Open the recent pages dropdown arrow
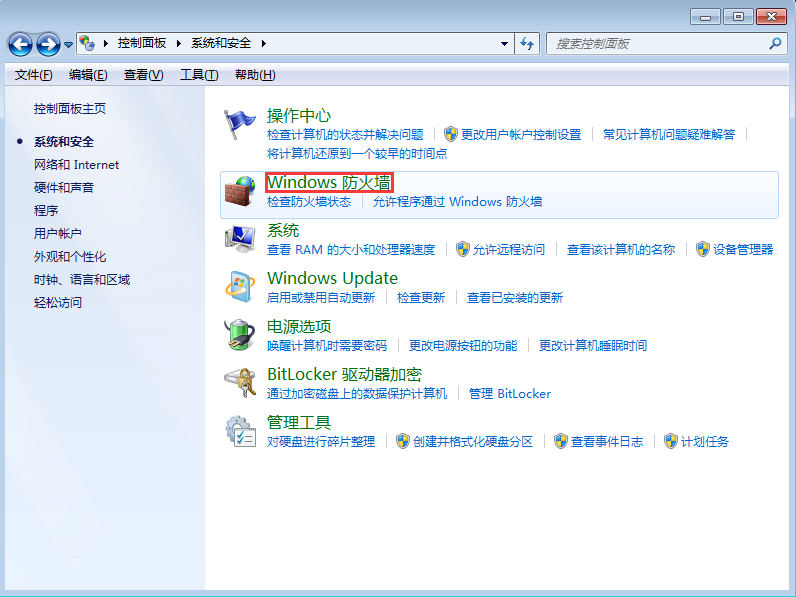This screenshot has width=796, height=597. (x=68, y=44)
